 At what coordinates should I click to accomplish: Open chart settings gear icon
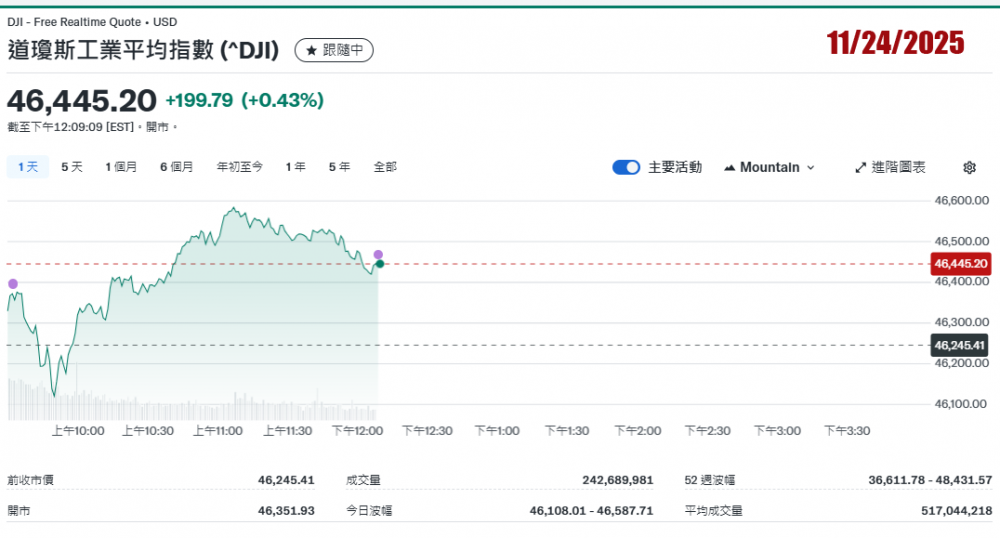[x=969, y=168]
